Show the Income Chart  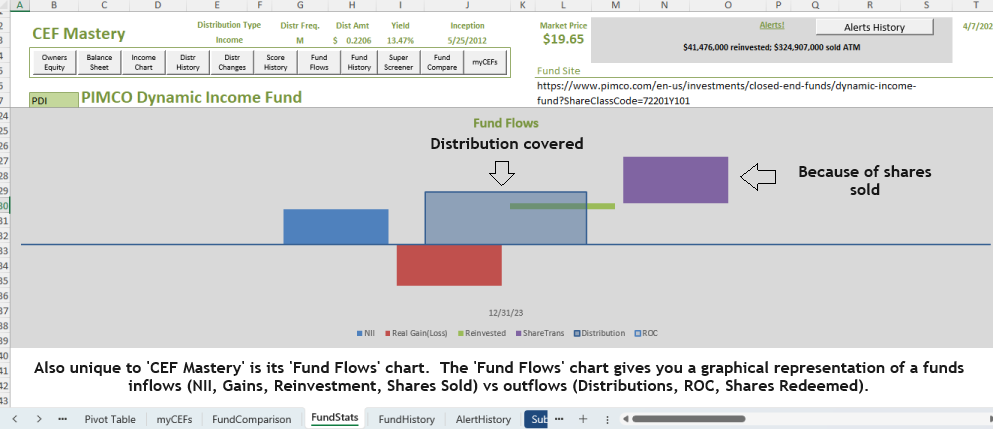click(143, 62)
